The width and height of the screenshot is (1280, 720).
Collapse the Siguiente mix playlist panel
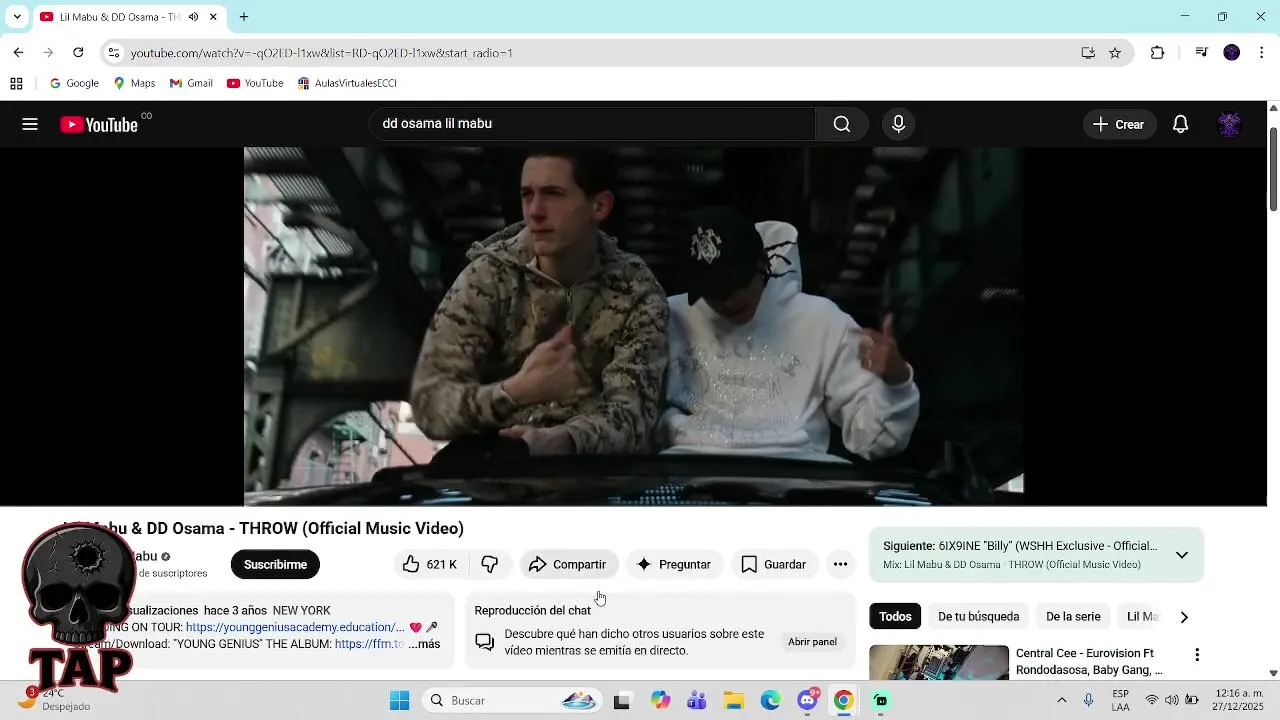point(1182,555)
